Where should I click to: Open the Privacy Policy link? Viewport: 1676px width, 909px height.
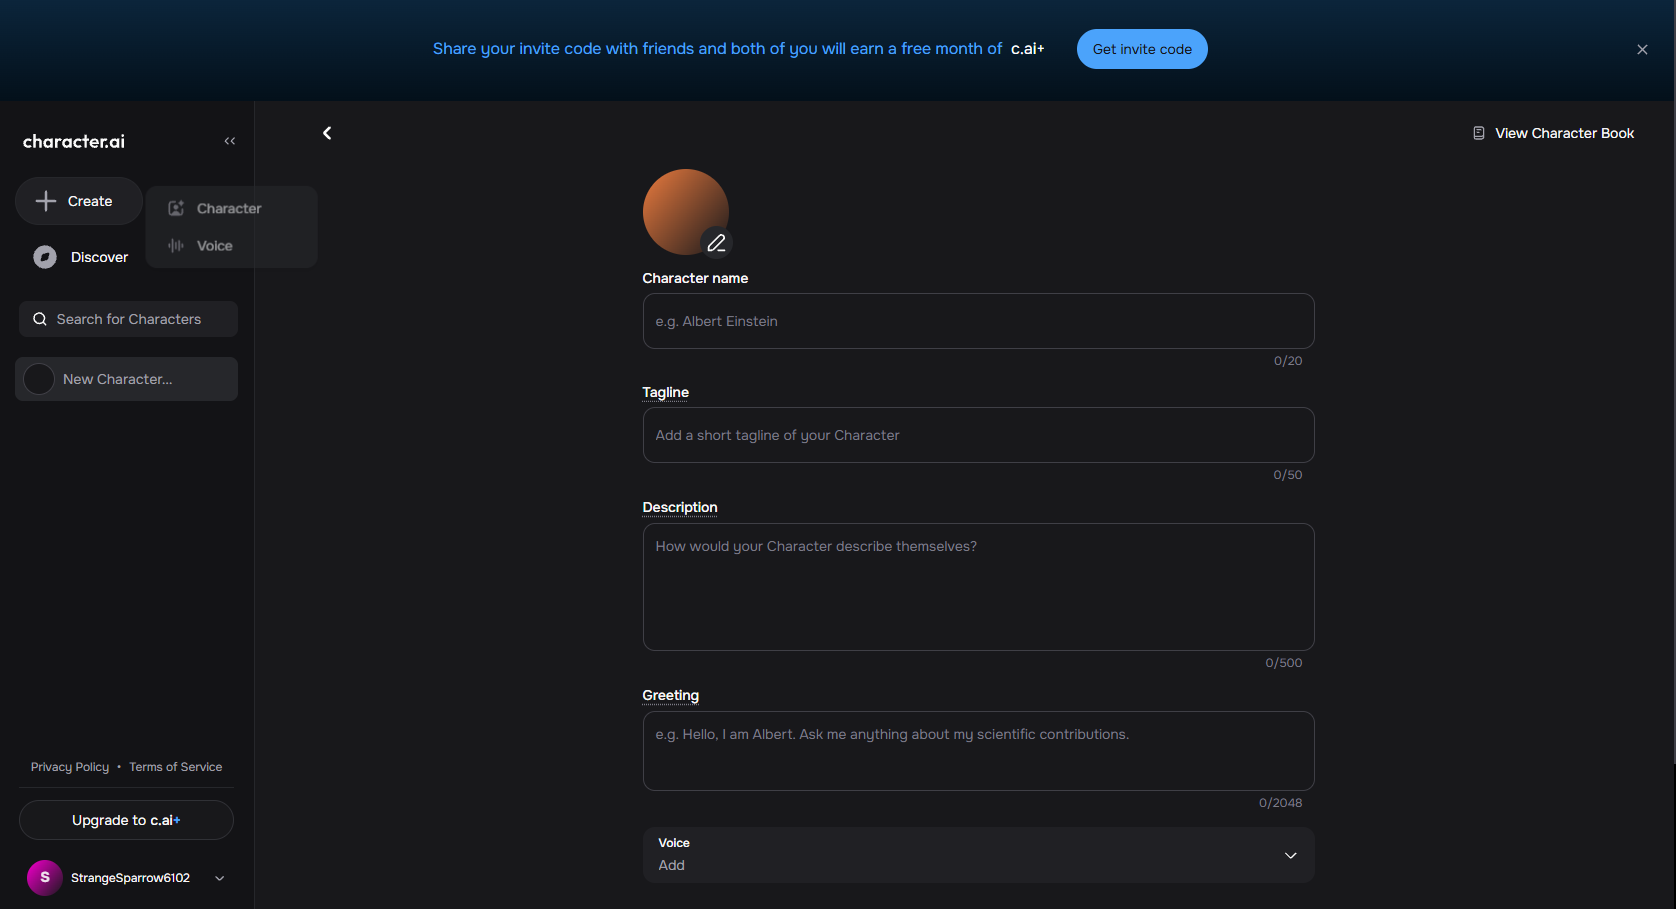pos(70,767)
